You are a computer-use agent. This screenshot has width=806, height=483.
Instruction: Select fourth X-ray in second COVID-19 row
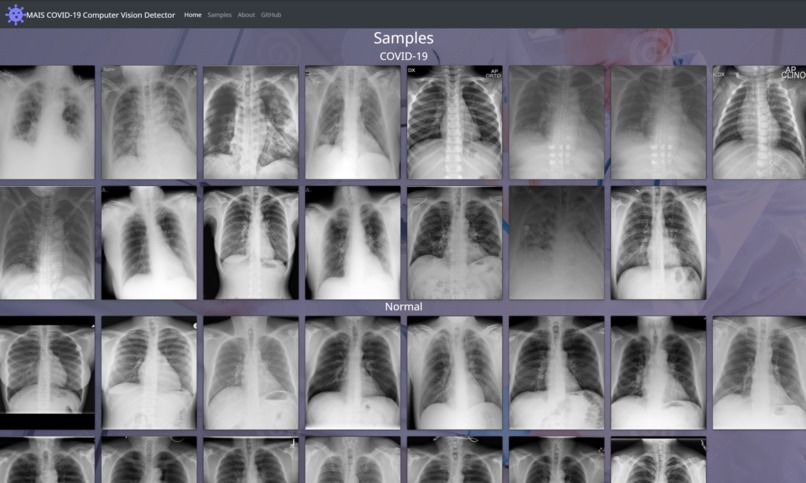[x=353, y=243]
